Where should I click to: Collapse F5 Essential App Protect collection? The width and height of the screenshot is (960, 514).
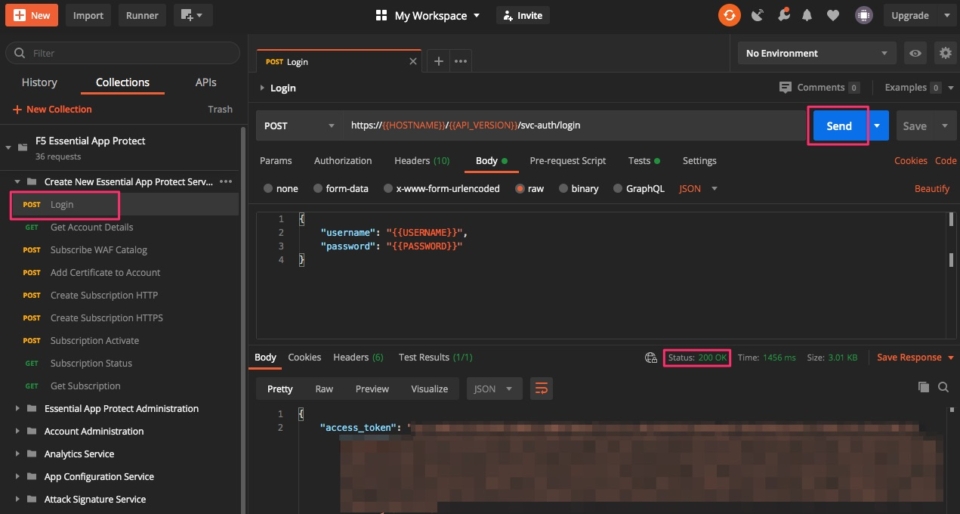pyautogui.click(x=9, y=147)
